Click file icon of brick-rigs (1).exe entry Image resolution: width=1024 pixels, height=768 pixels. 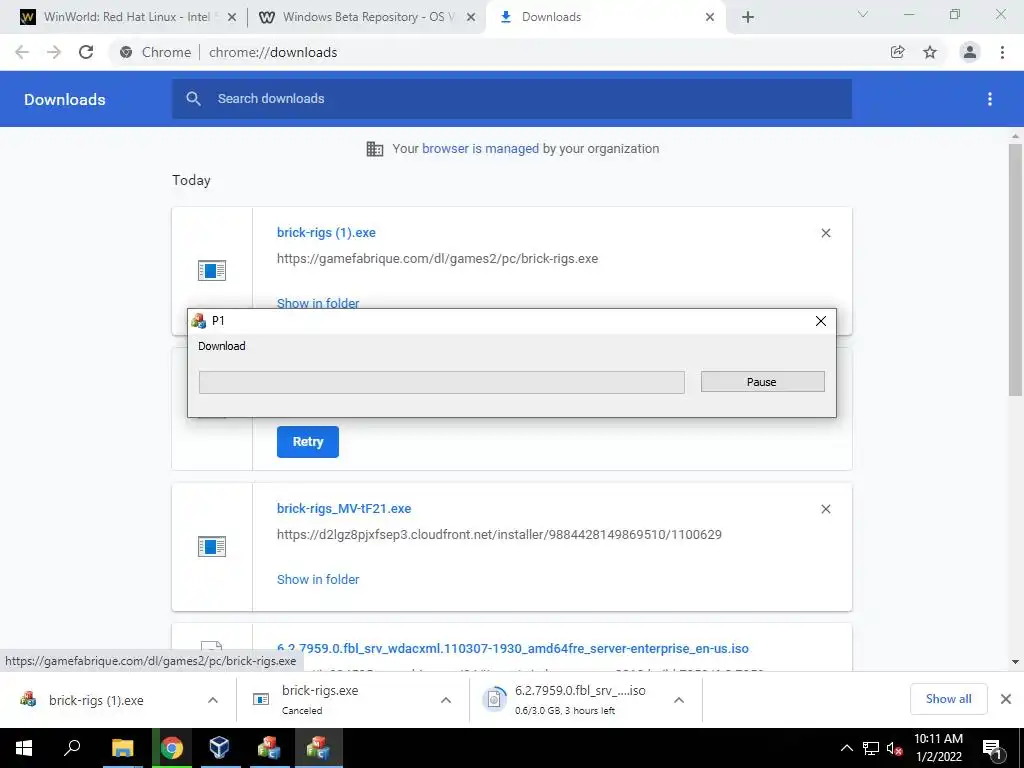pos(212,270)
